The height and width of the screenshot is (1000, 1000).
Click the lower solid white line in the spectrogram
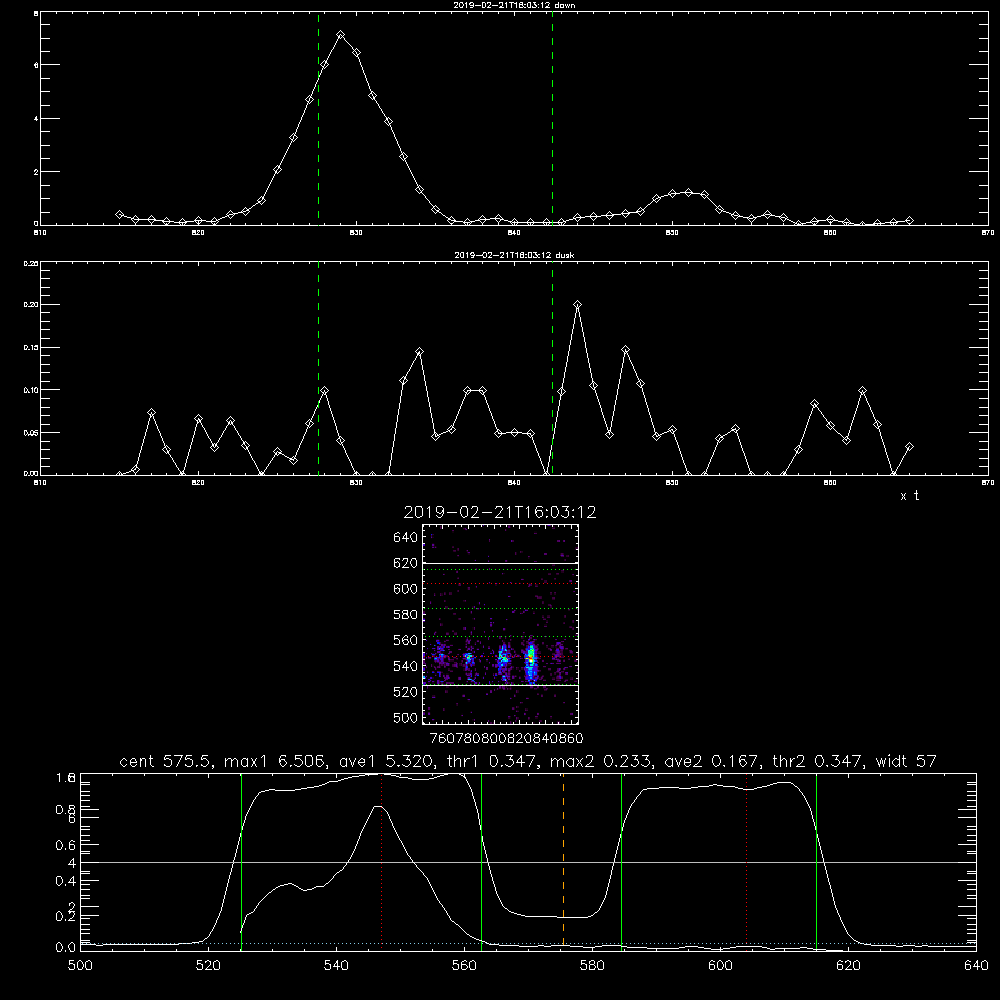(x=501, y=685)
